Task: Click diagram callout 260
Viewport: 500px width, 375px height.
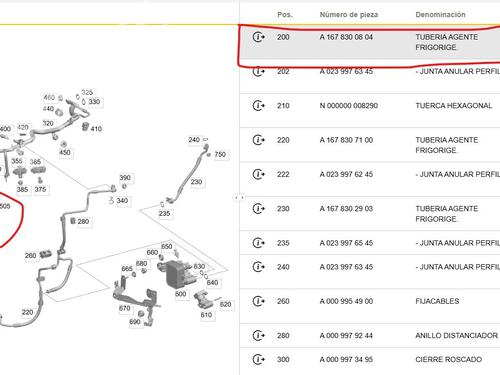Action: [x=30, y=256]
